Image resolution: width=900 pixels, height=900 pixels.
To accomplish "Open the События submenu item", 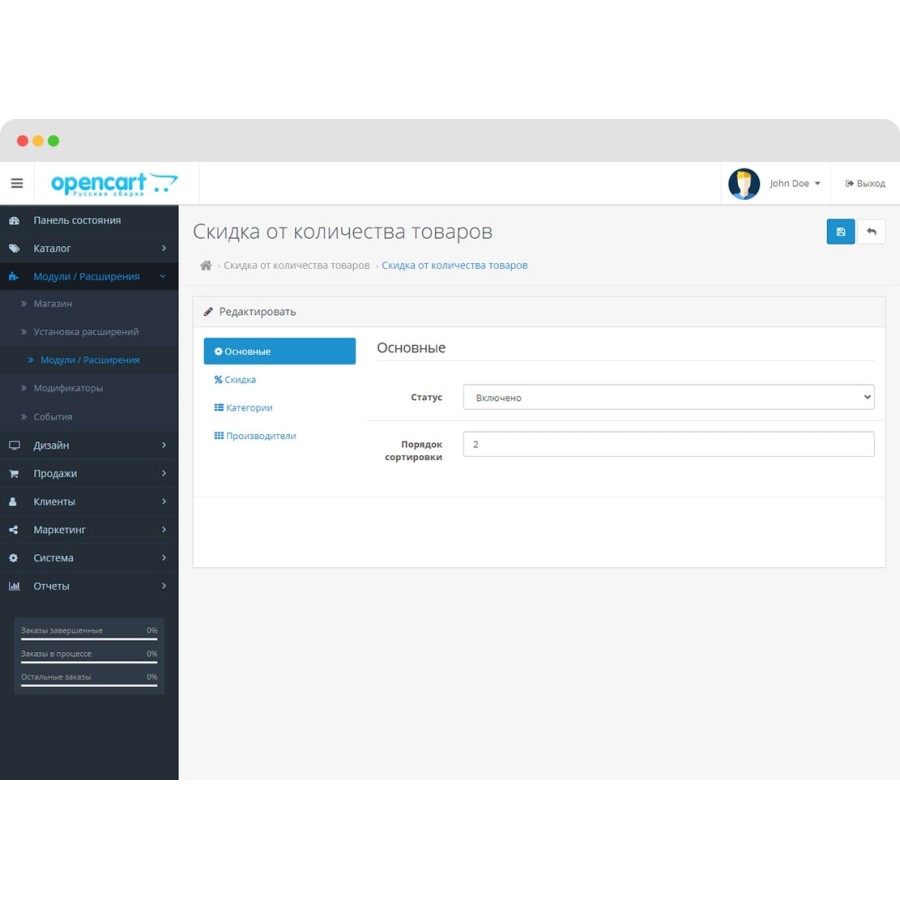I will [x=89, y=417].
